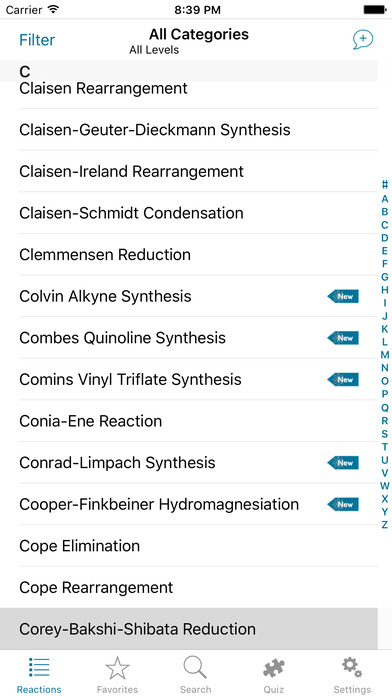Select the Reactions list tab
The height and width of the screenshot is (696, 392).
pyautogui.click(x=39, y=675)
